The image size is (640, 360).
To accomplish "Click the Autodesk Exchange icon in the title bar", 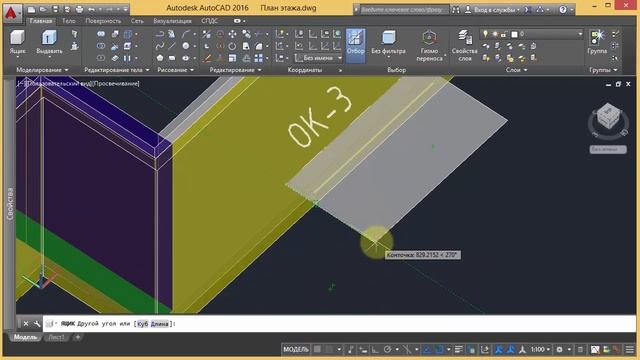I will [527, 9].
